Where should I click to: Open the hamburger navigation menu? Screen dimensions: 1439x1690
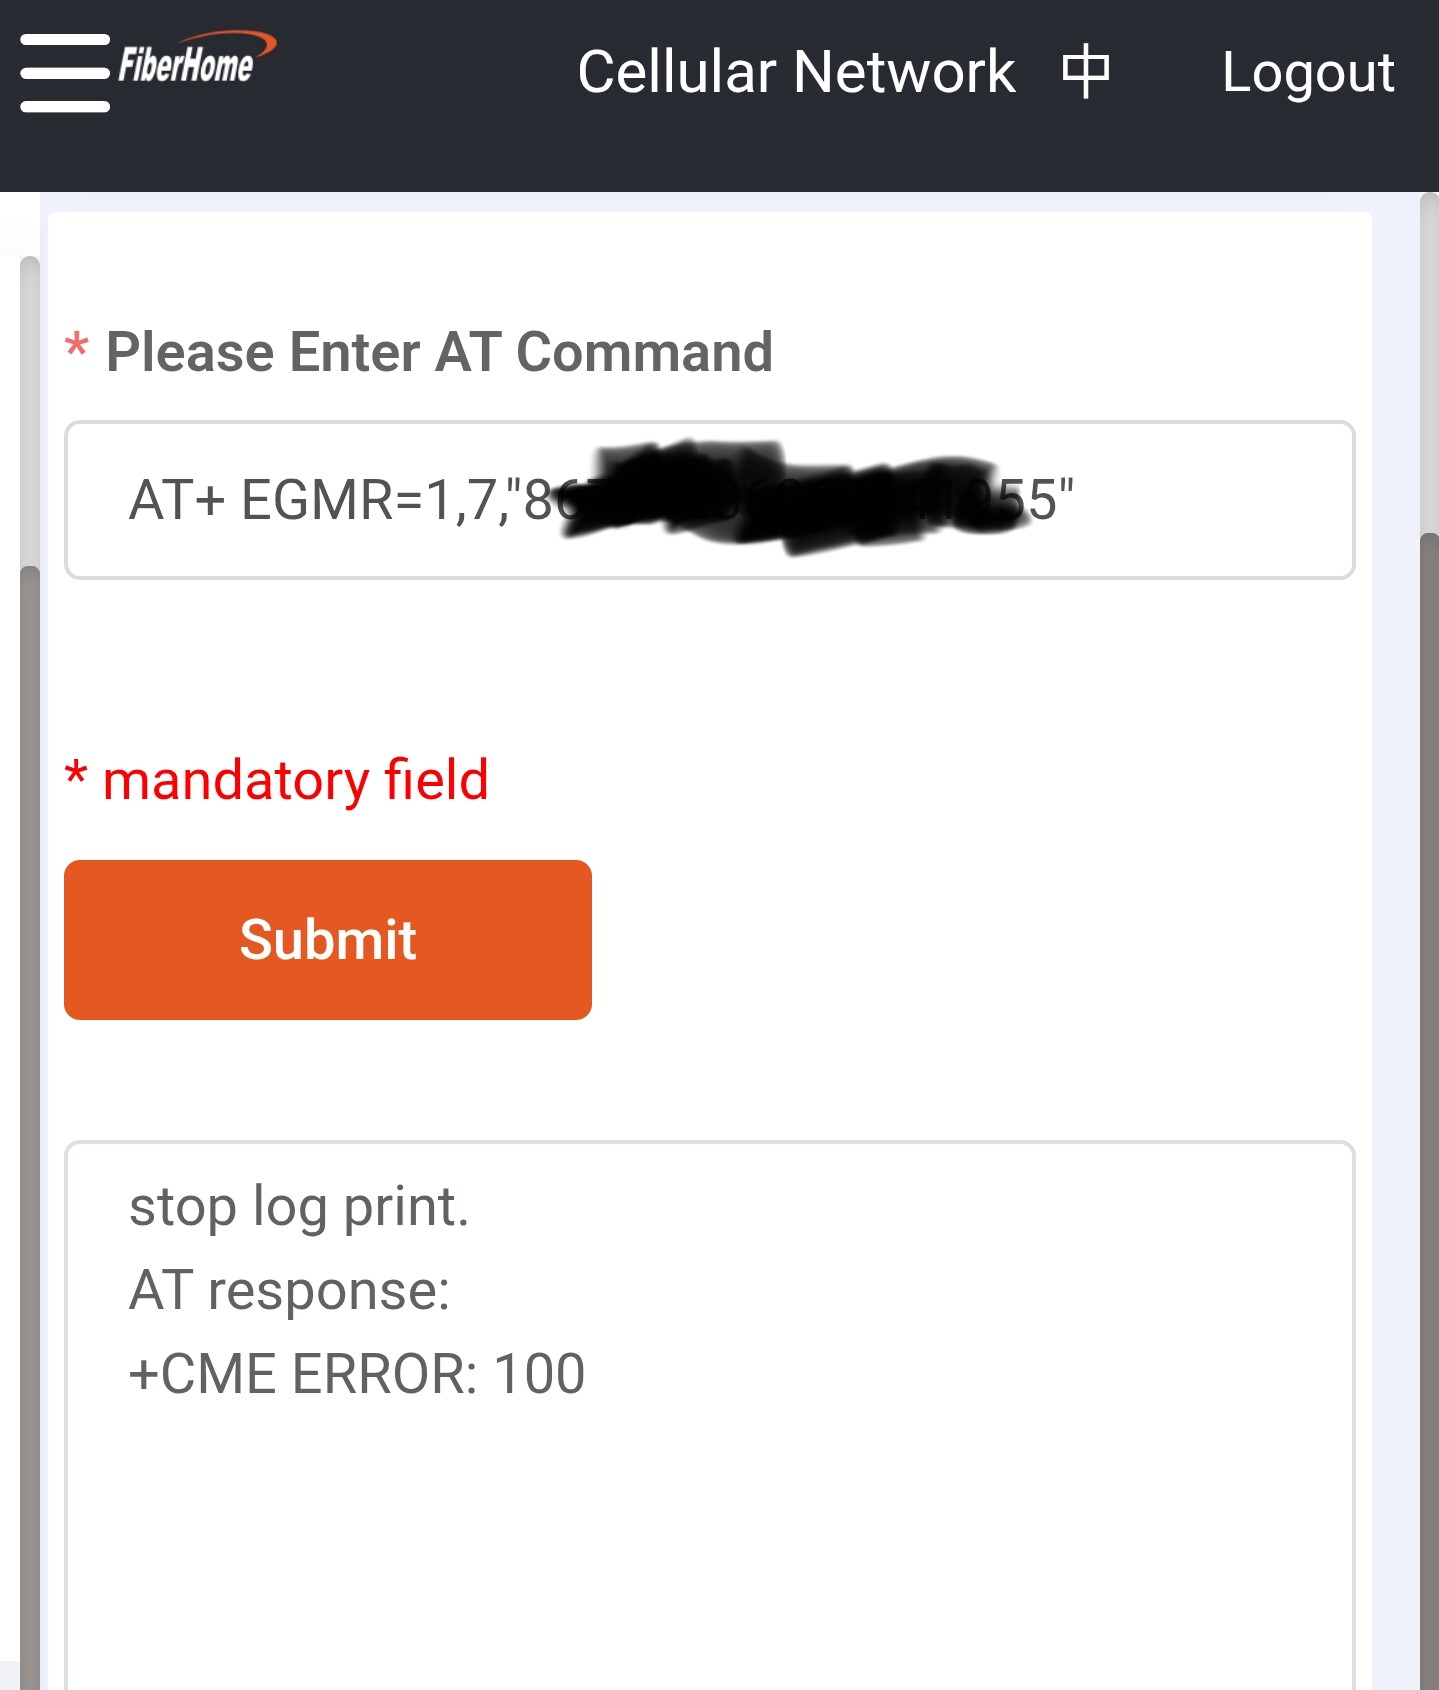click(64, 73)
